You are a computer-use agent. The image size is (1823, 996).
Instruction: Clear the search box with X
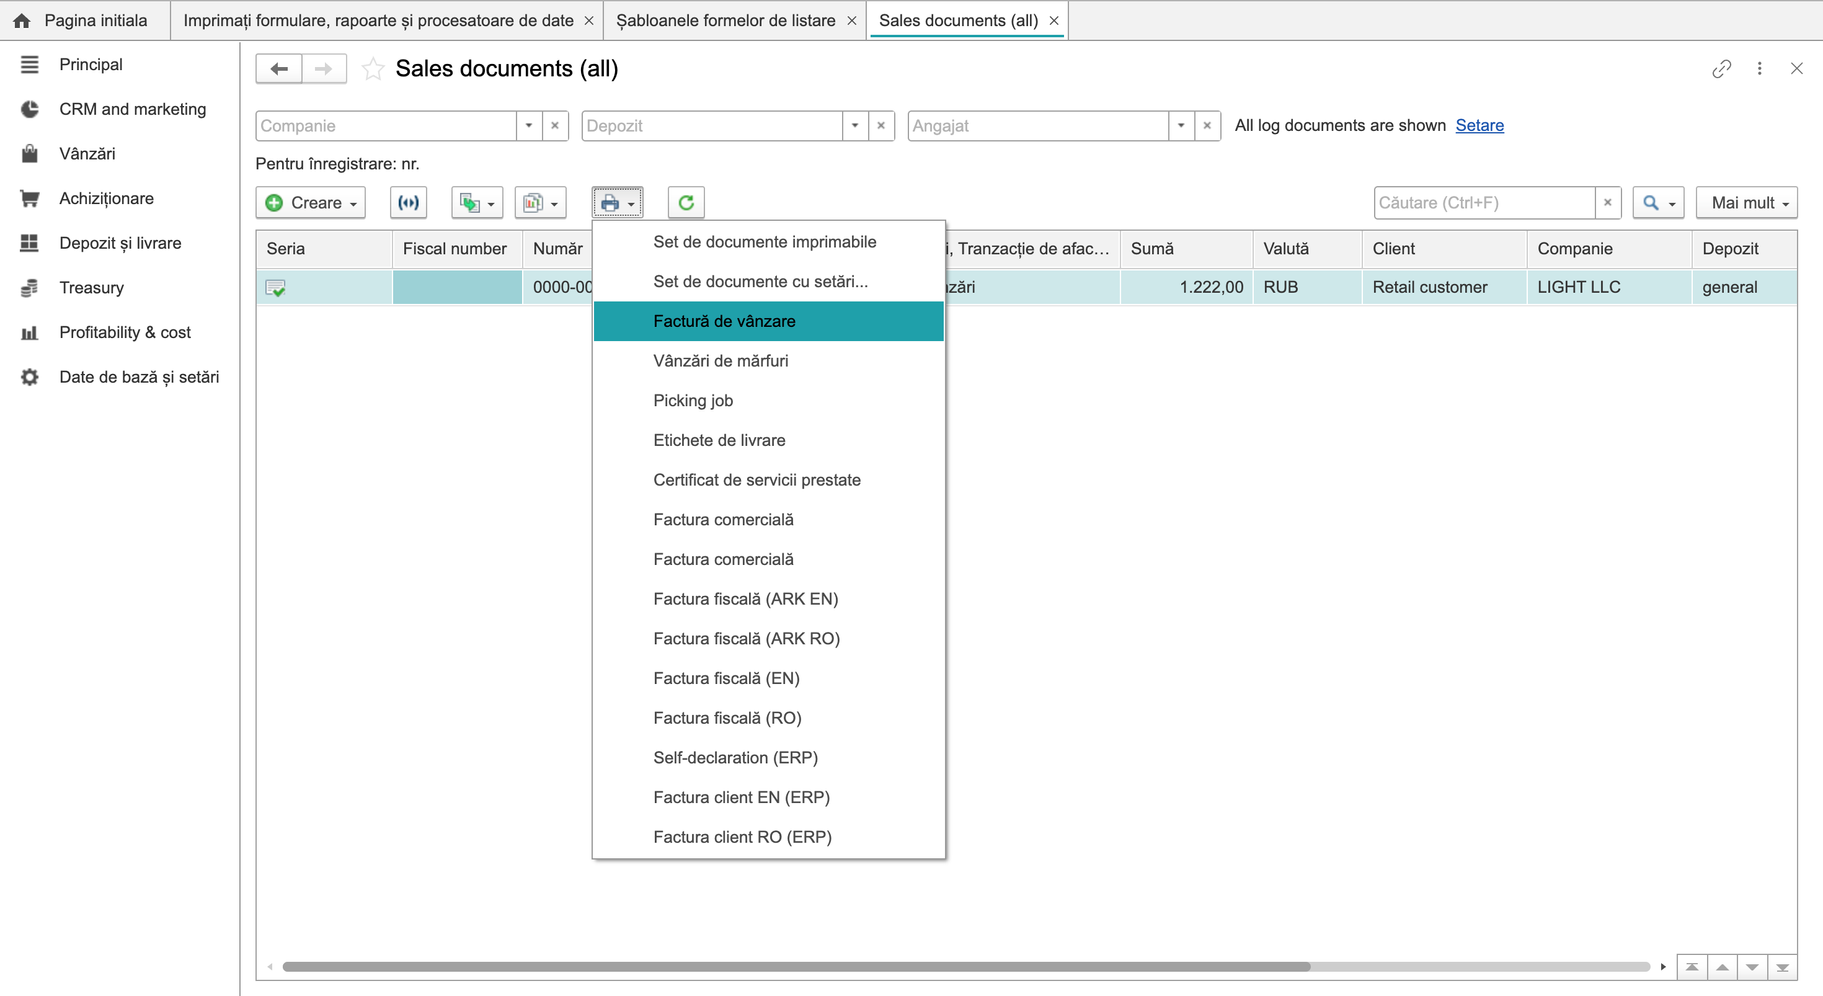(x=1608, y=203)
